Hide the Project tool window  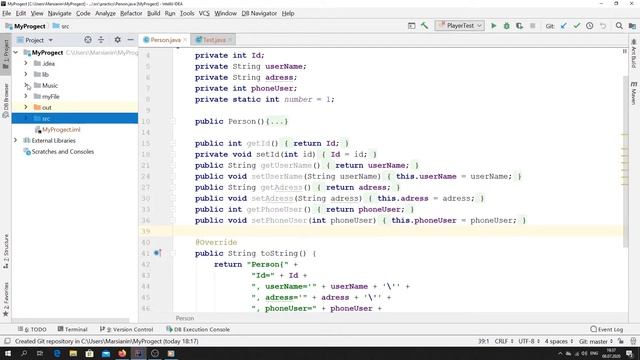(x=130, y=40)
